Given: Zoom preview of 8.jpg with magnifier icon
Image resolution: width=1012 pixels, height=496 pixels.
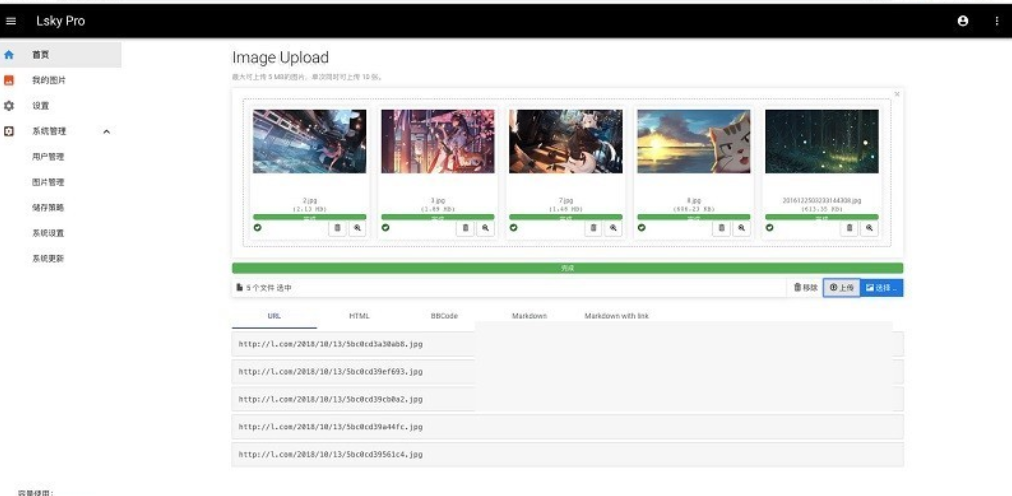Looking at the screenshot, I should point(742,228).
